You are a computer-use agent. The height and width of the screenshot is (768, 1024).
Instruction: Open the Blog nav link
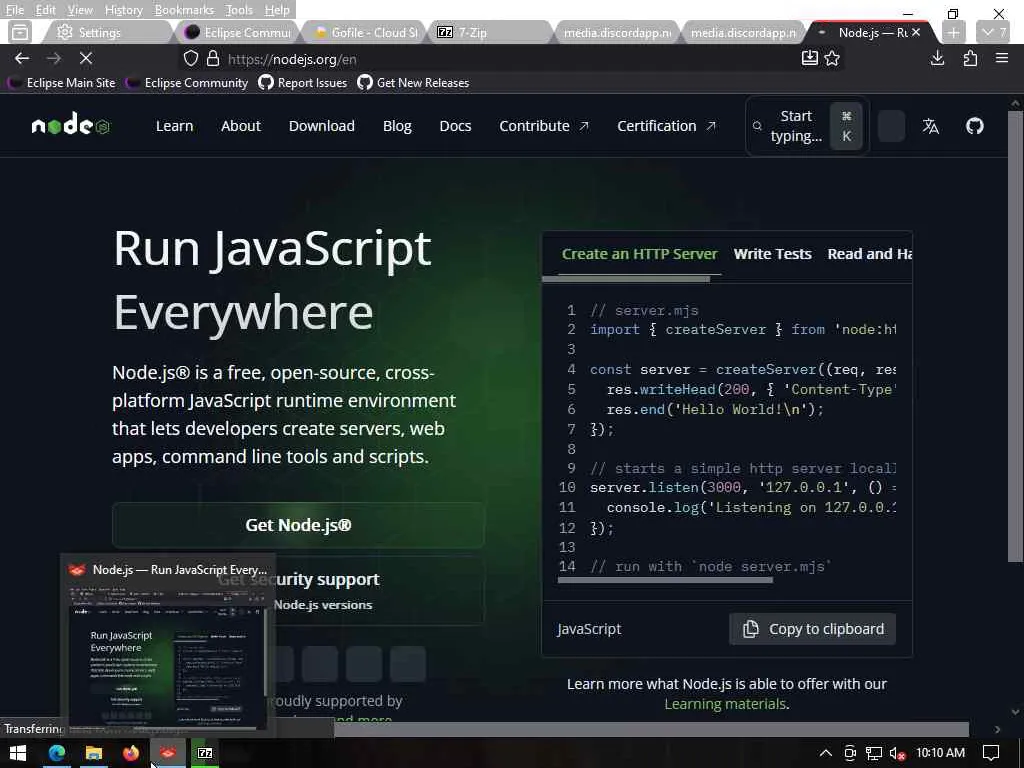click(x=397, y=126)
